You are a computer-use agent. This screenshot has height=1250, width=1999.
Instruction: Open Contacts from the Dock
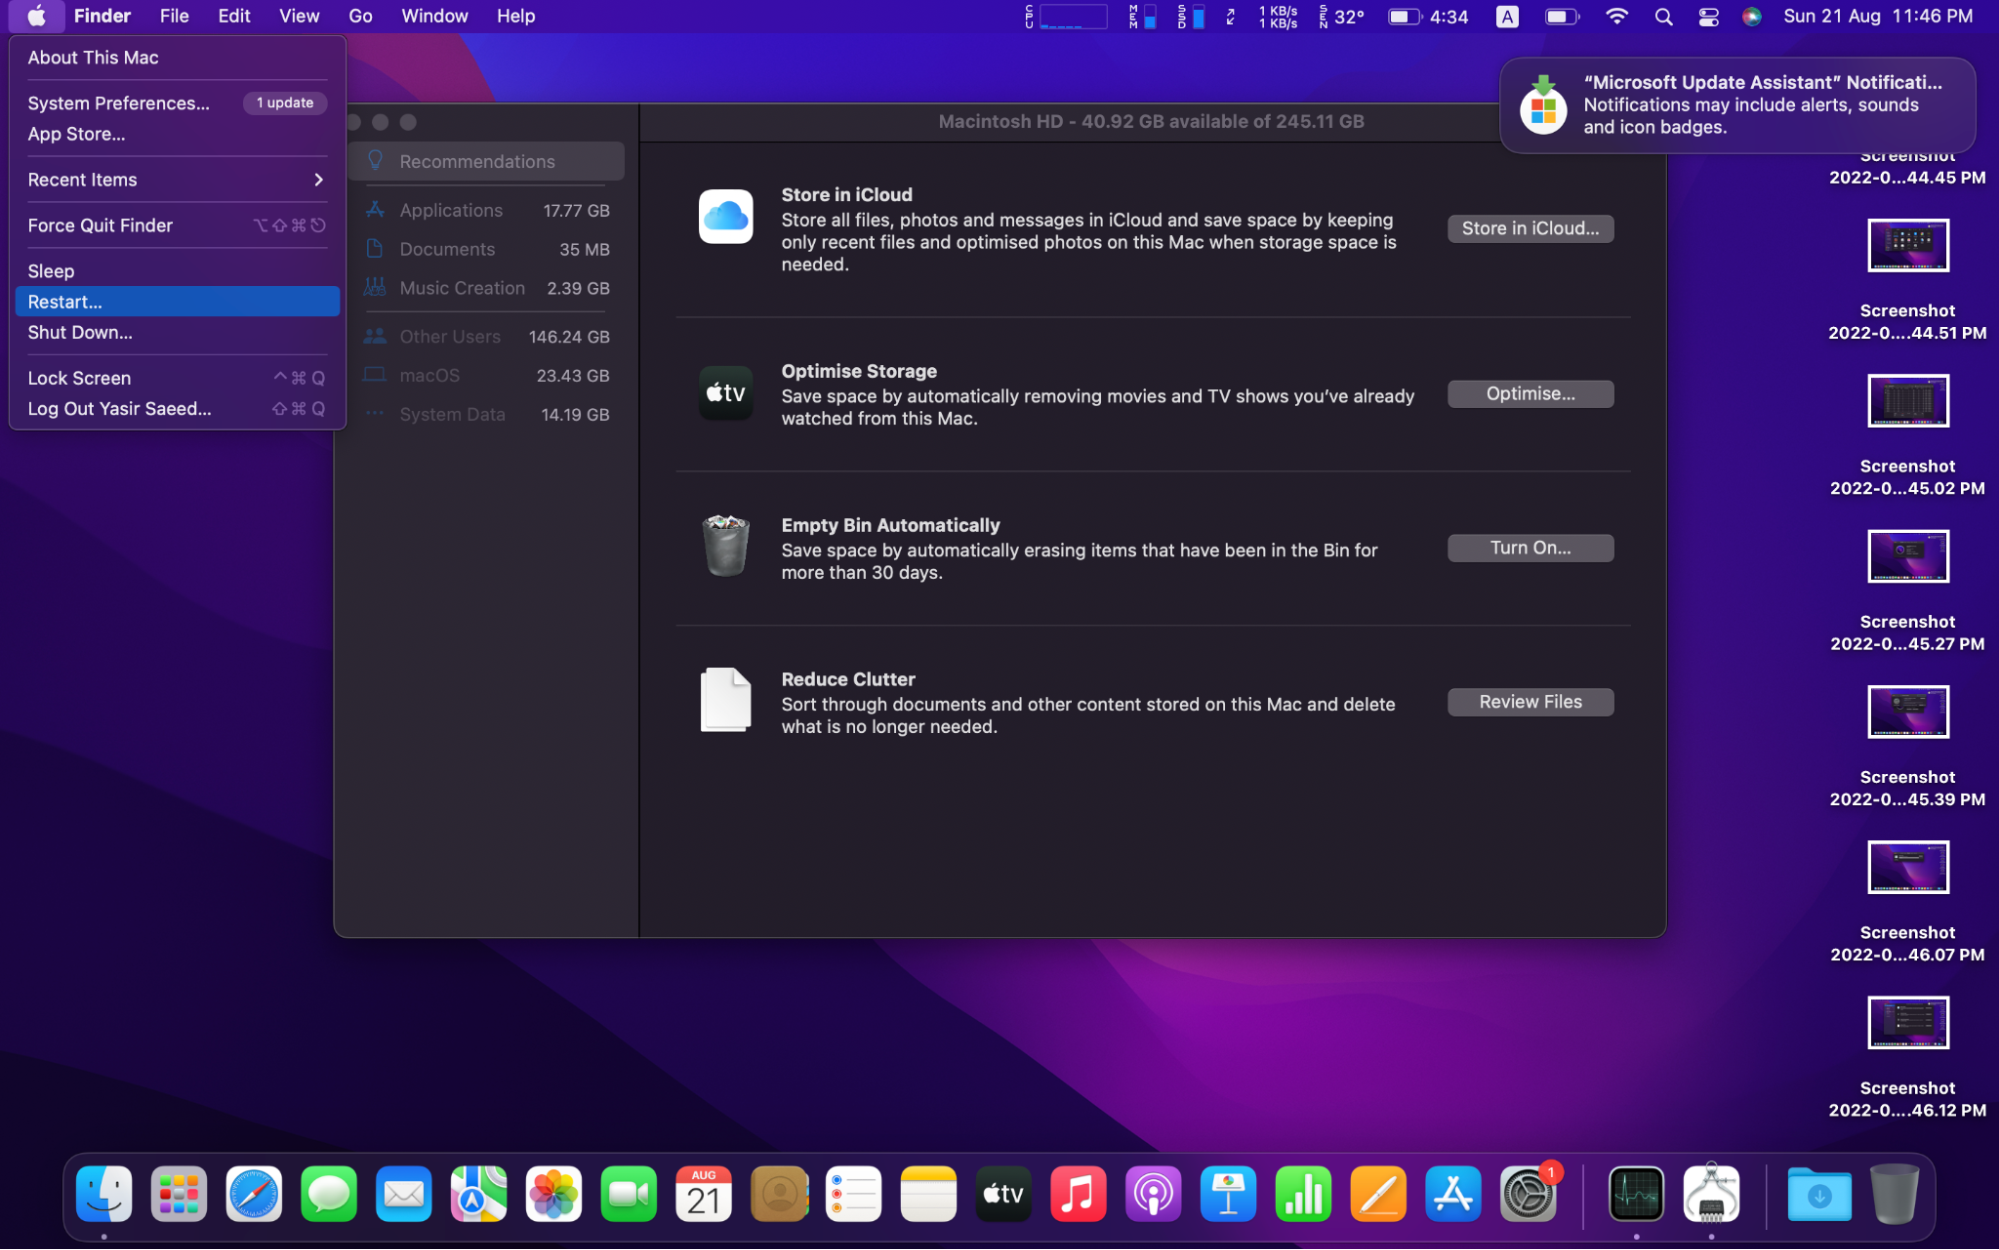(779, 1194)
